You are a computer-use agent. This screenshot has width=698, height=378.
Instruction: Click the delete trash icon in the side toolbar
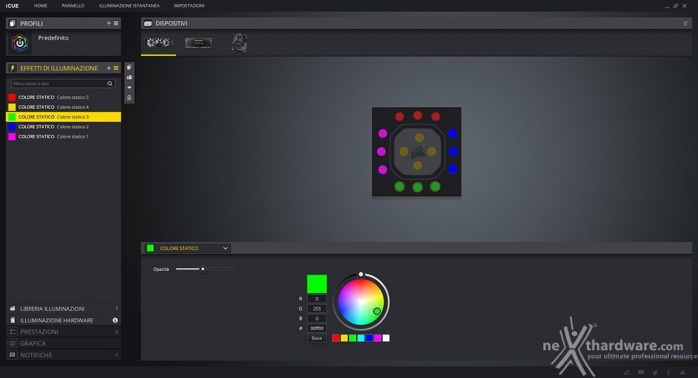129,98
